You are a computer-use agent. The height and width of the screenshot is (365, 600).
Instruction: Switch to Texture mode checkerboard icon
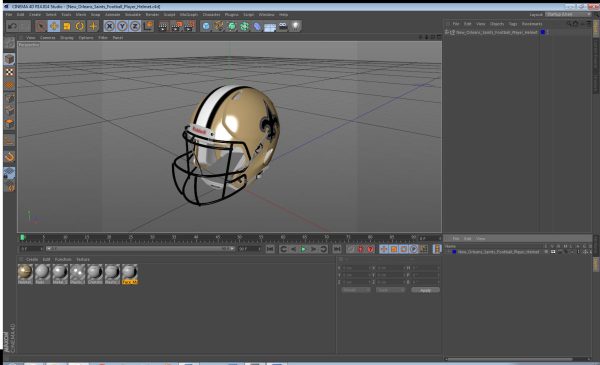10,72
